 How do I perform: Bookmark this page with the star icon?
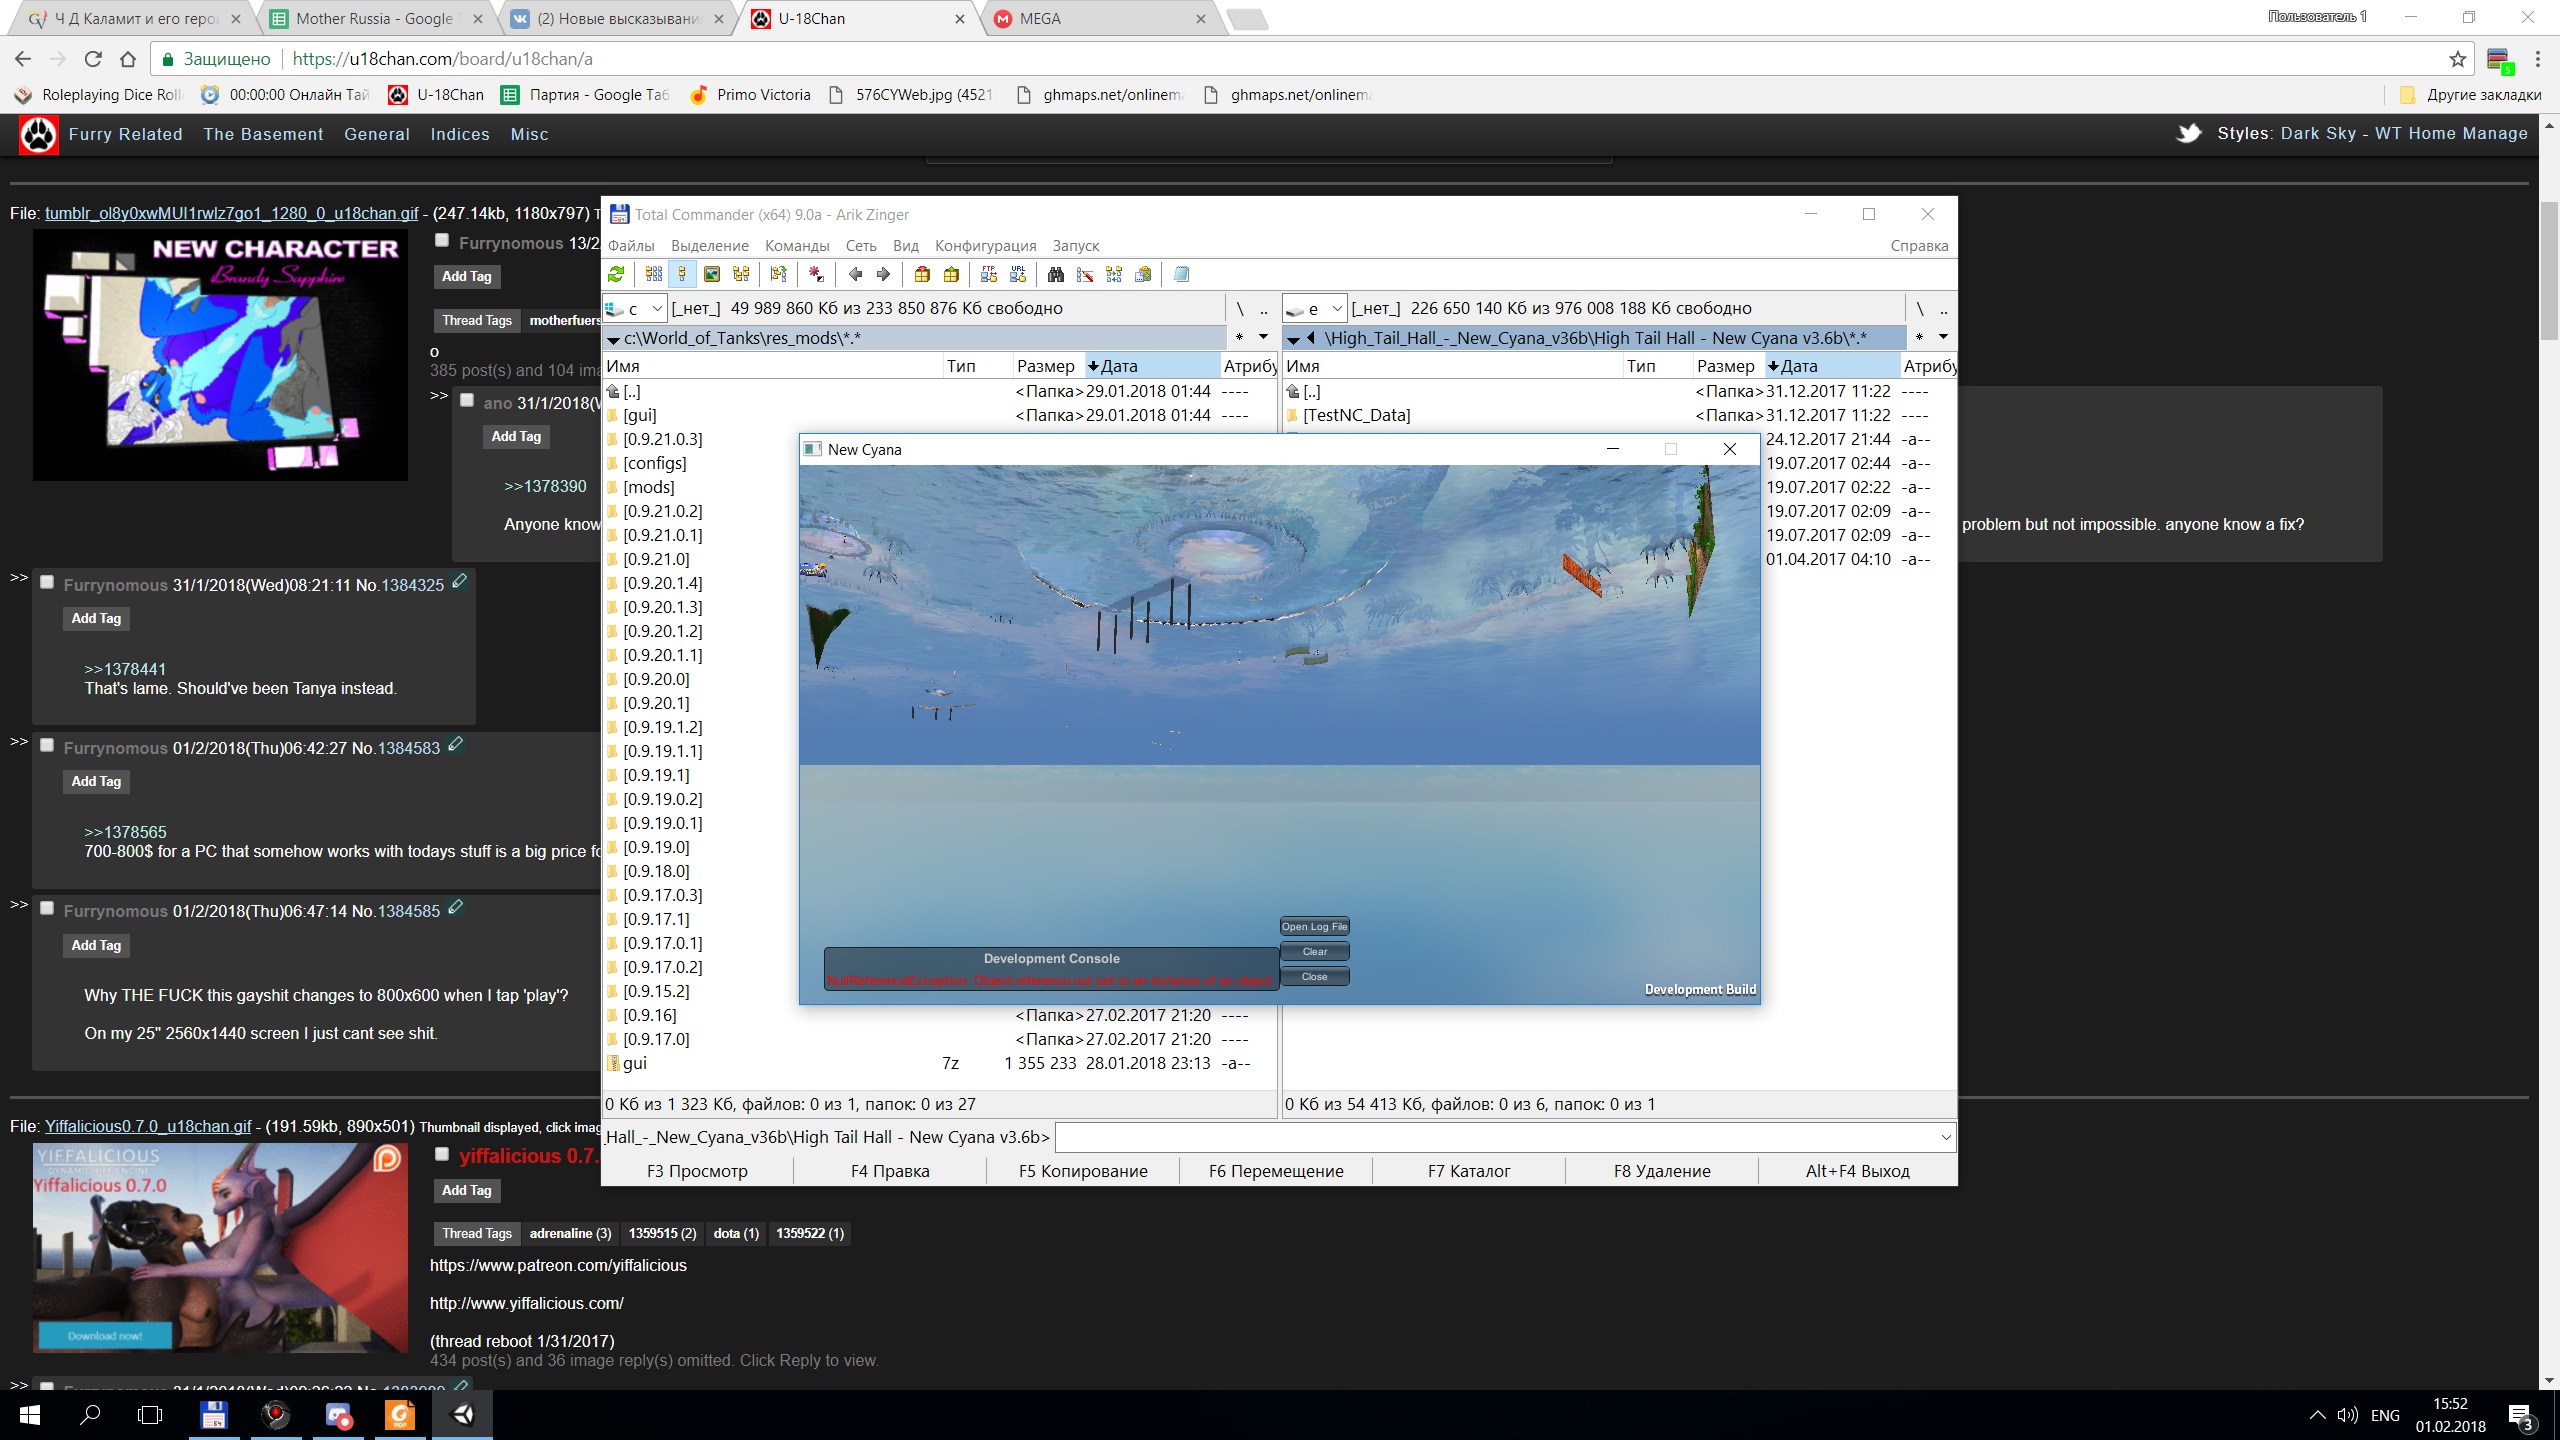pos(2458,59)
